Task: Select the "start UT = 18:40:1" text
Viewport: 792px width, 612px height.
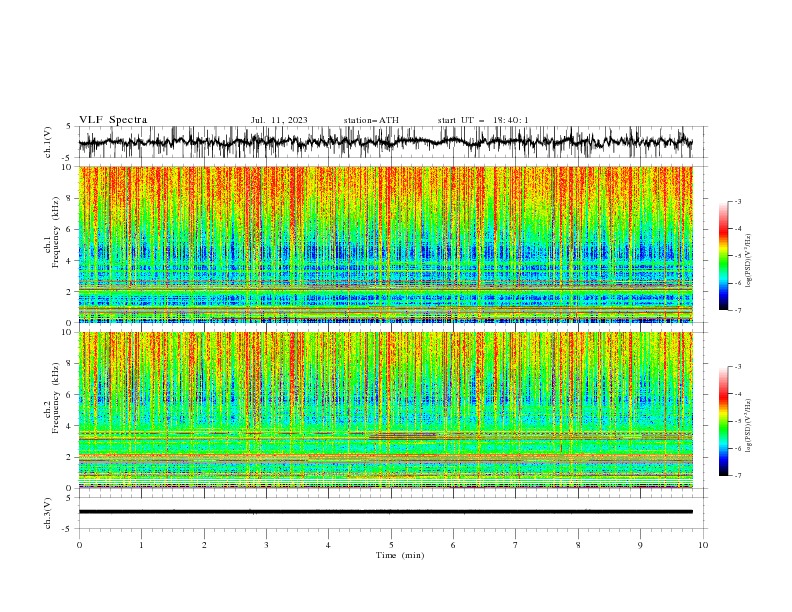Action: [483, 120]
